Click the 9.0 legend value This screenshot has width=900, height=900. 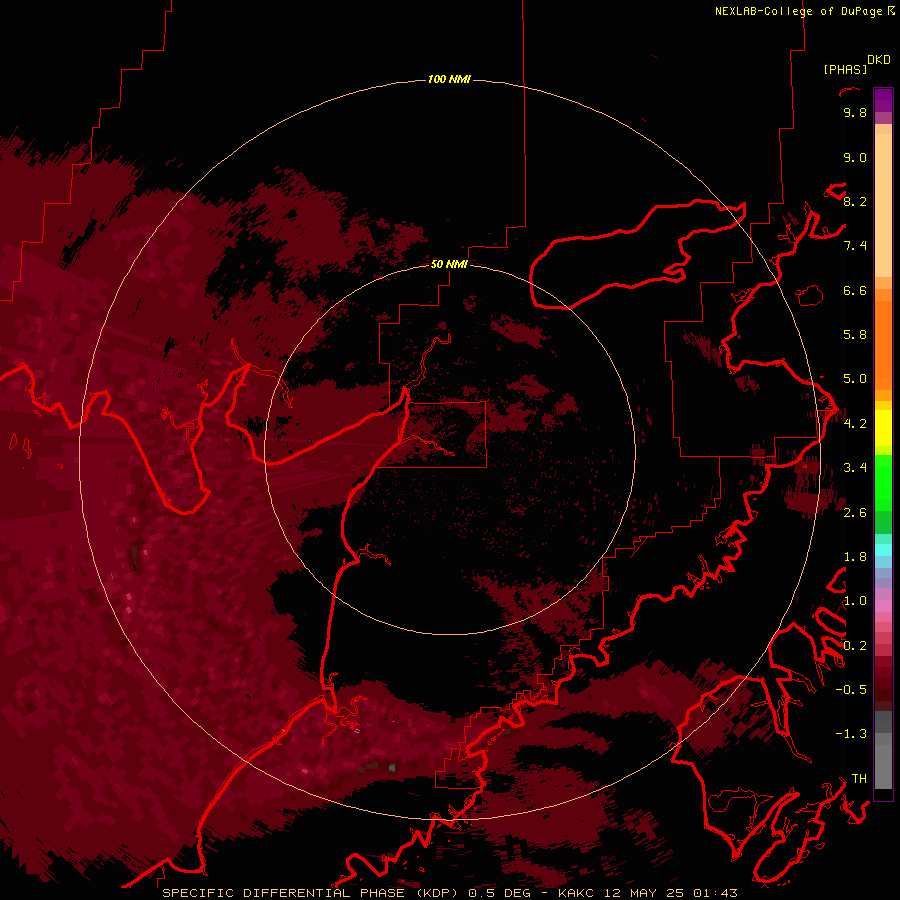tap(855, 157)
